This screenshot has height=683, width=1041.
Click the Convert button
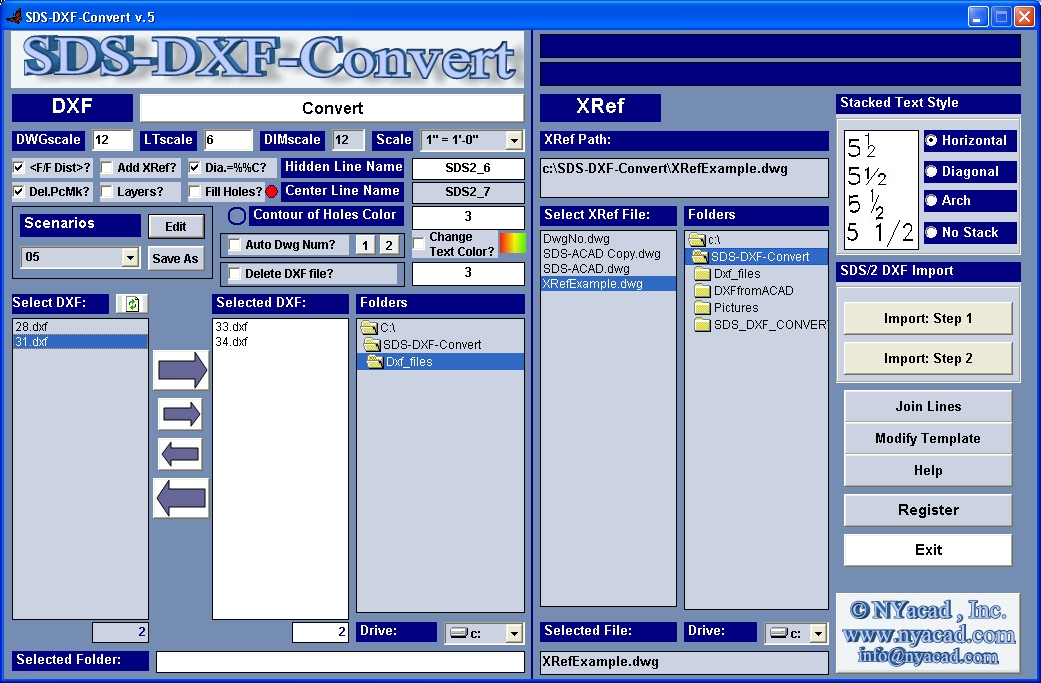[332, 108]
